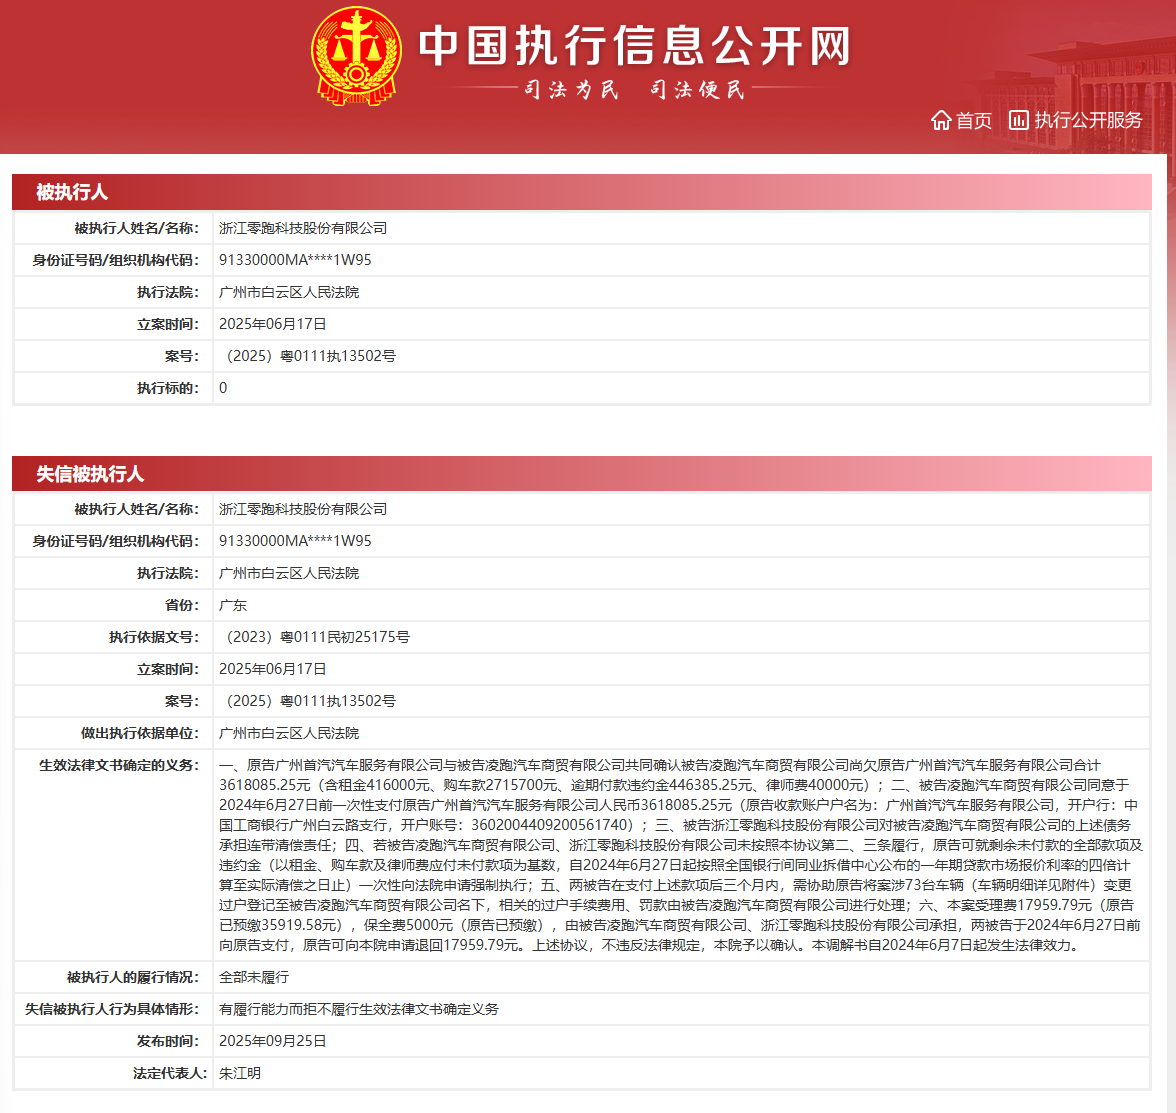Select the 首页 house icon
This screenshot has width=1176, height=1113.
[941, 120]
